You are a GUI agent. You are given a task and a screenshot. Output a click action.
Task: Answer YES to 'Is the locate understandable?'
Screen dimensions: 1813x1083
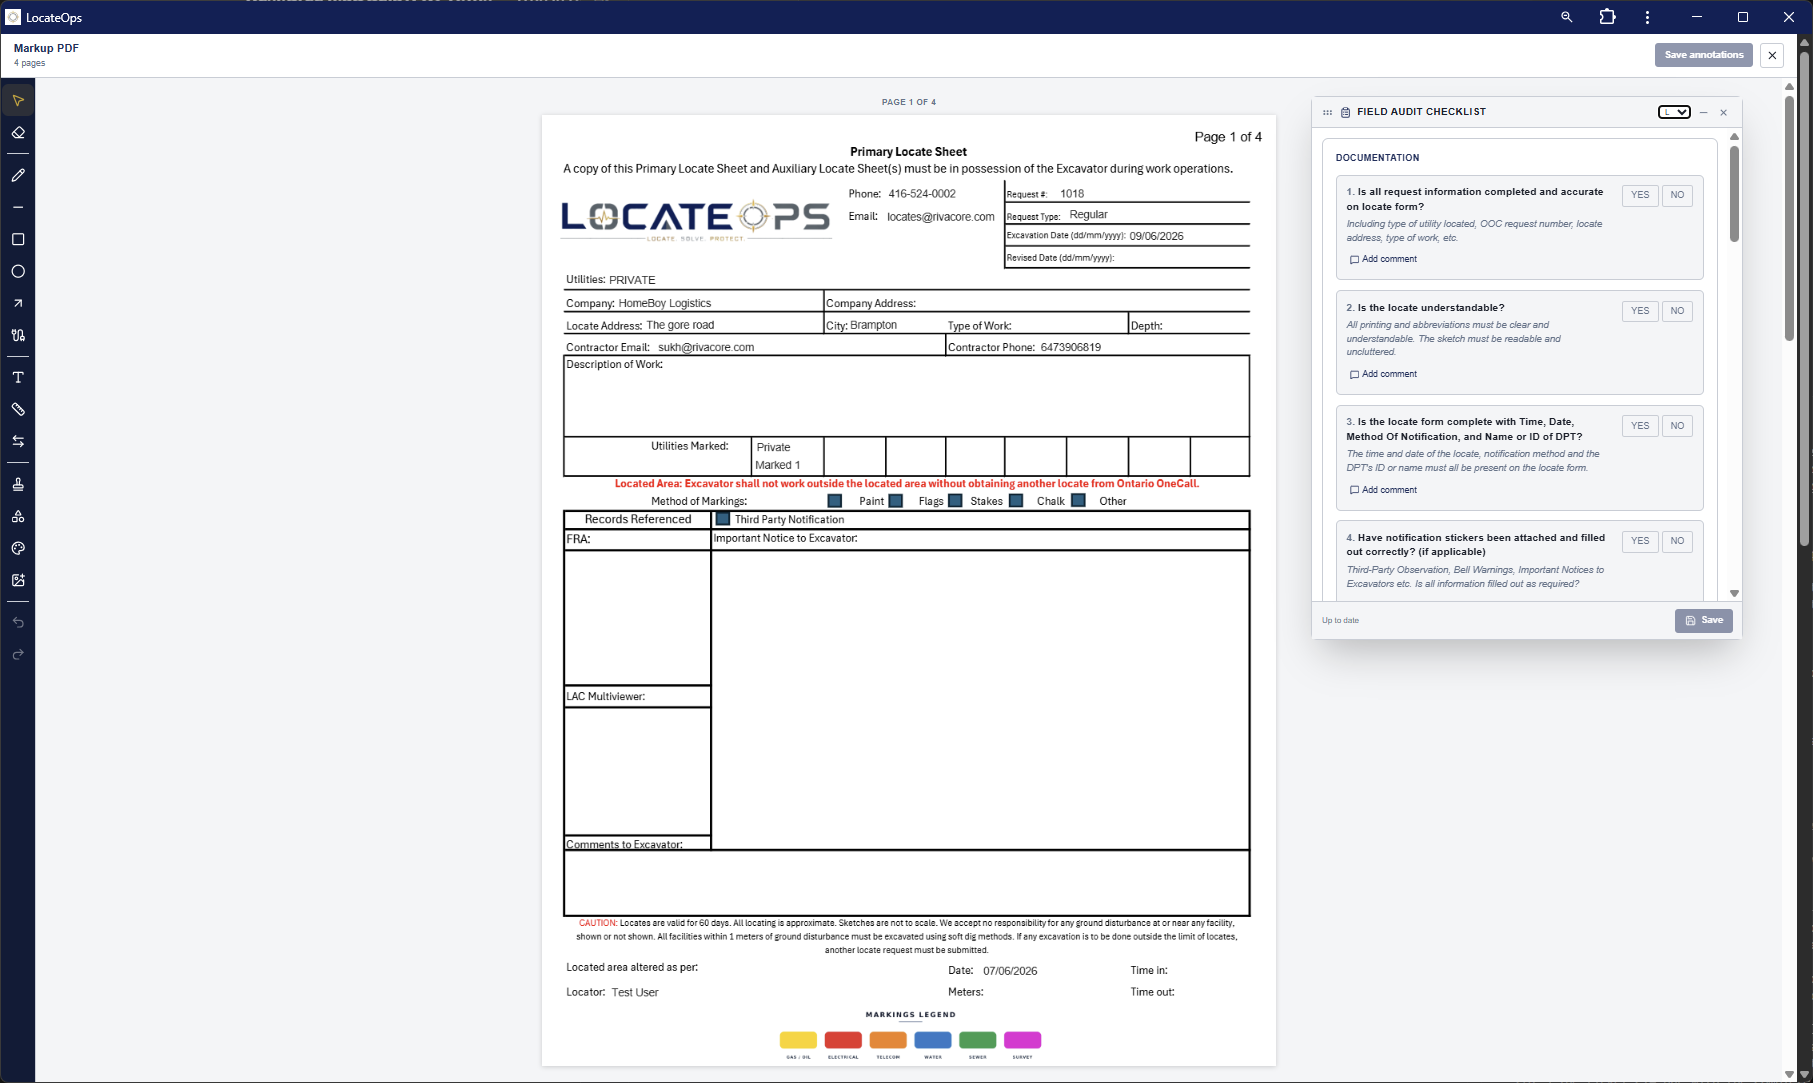click(x=1640, y=311)
